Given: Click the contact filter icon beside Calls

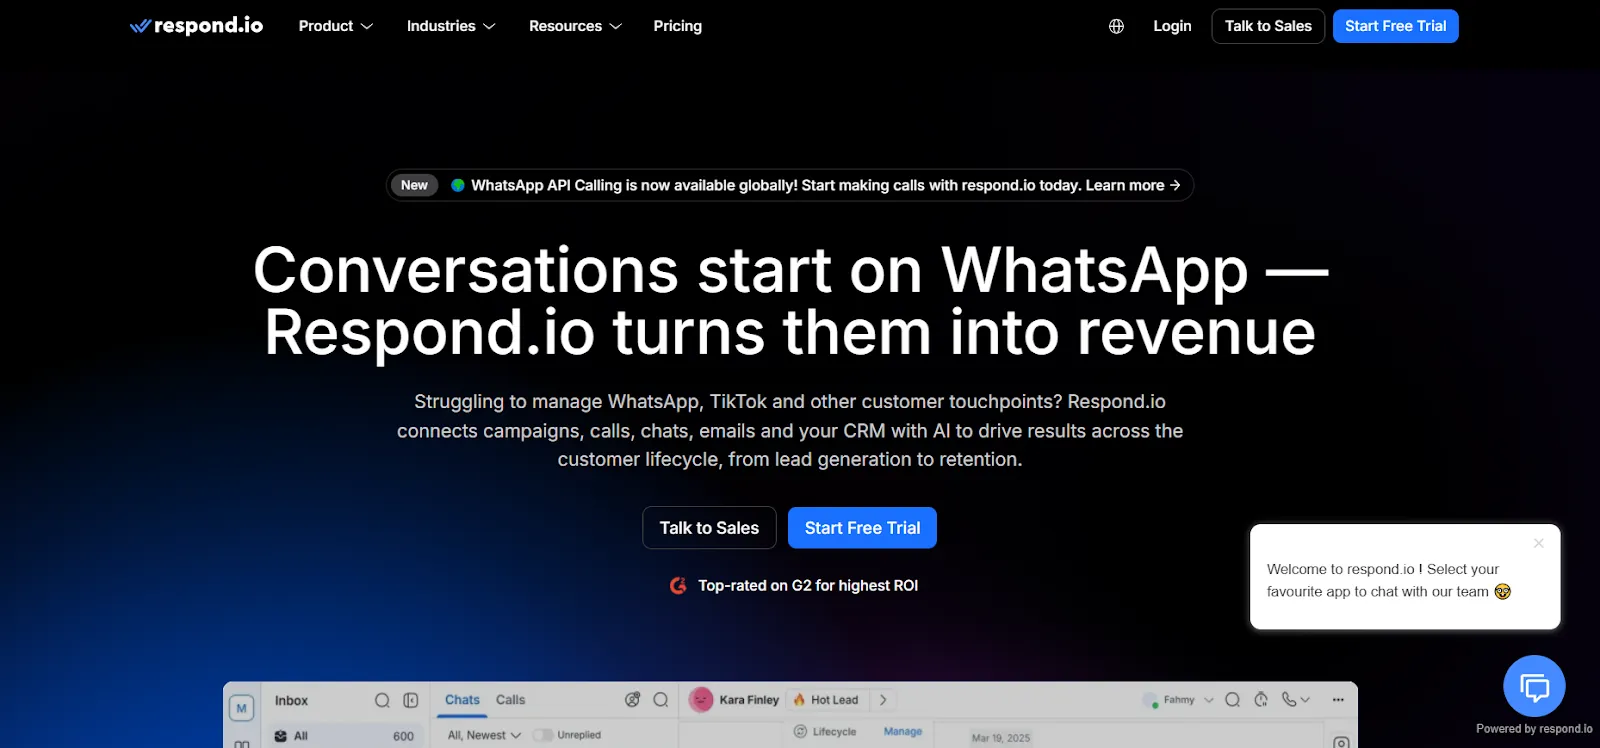Looking at the screenshot, I should pos(632,700).
